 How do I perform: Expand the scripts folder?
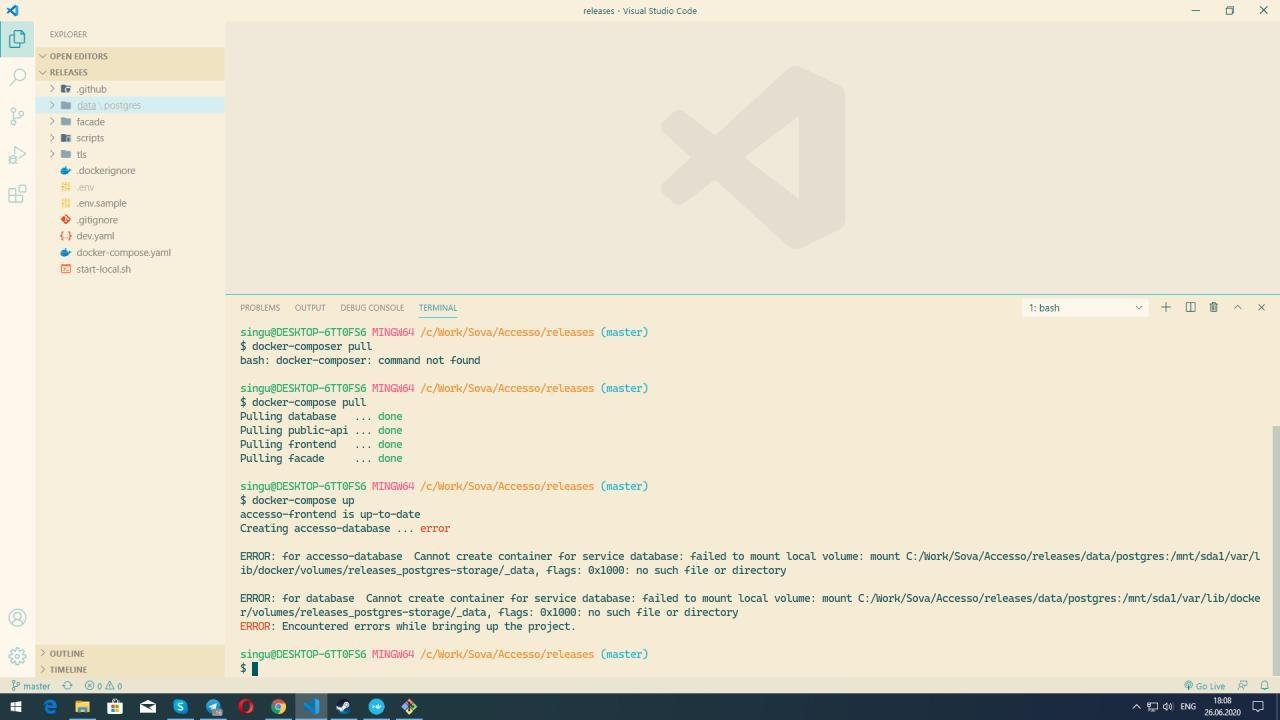[x=130, y=138]
